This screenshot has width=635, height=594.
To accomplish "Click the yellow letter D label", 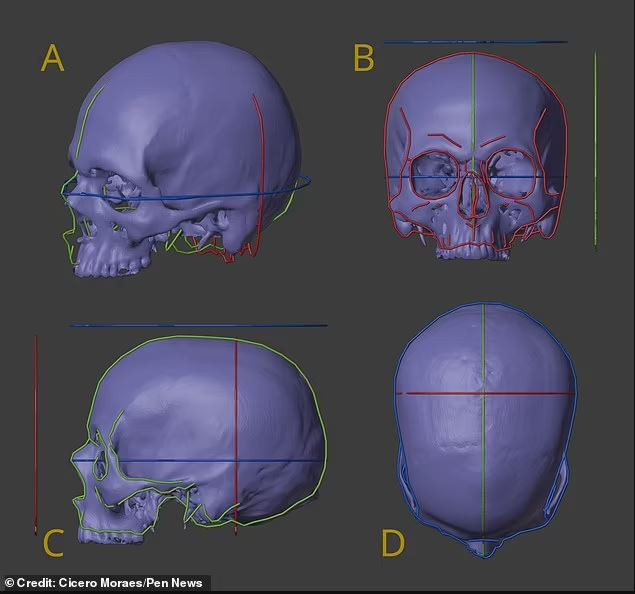I will point(394,544).
